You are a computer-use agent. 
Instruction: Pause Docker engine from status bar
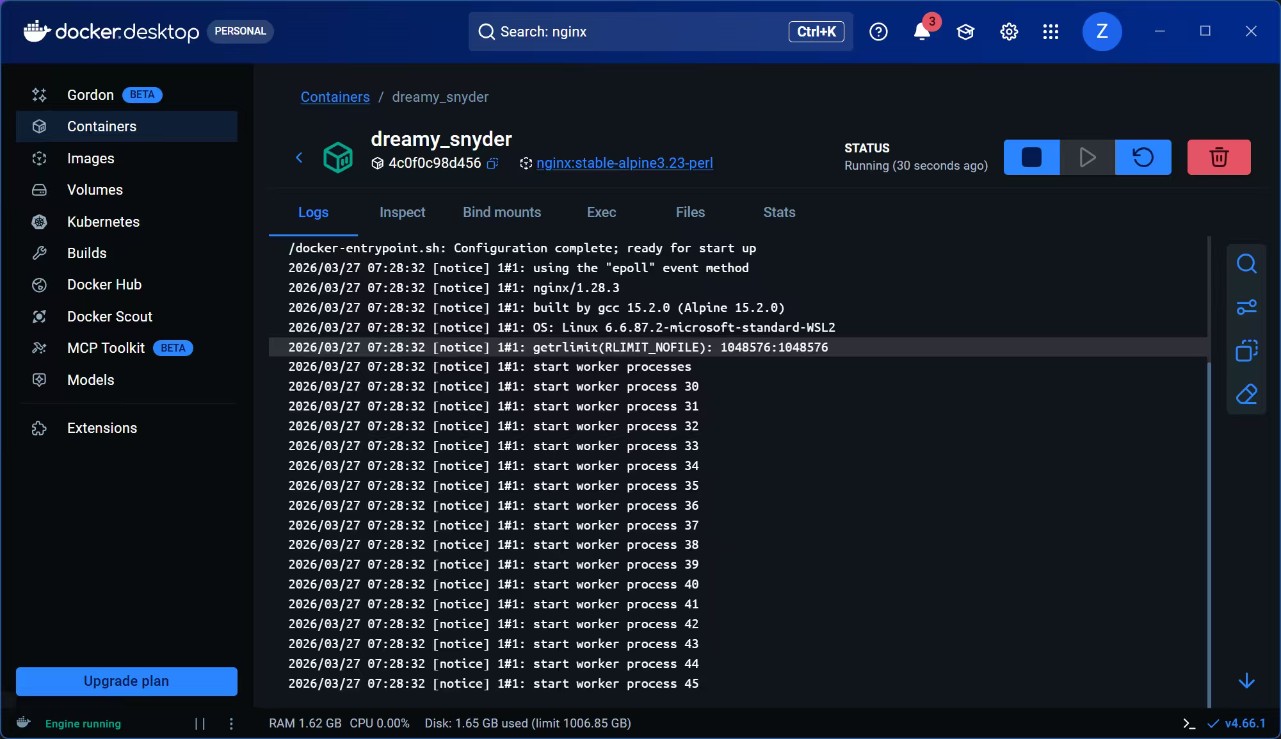point(200,723)
